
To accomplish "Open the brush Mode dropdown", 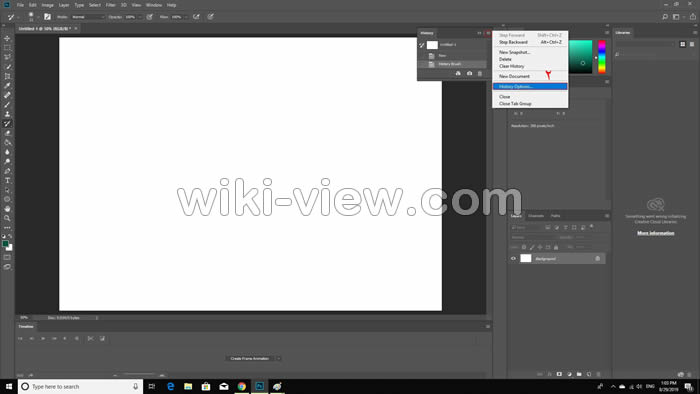I will pos(88,17).
